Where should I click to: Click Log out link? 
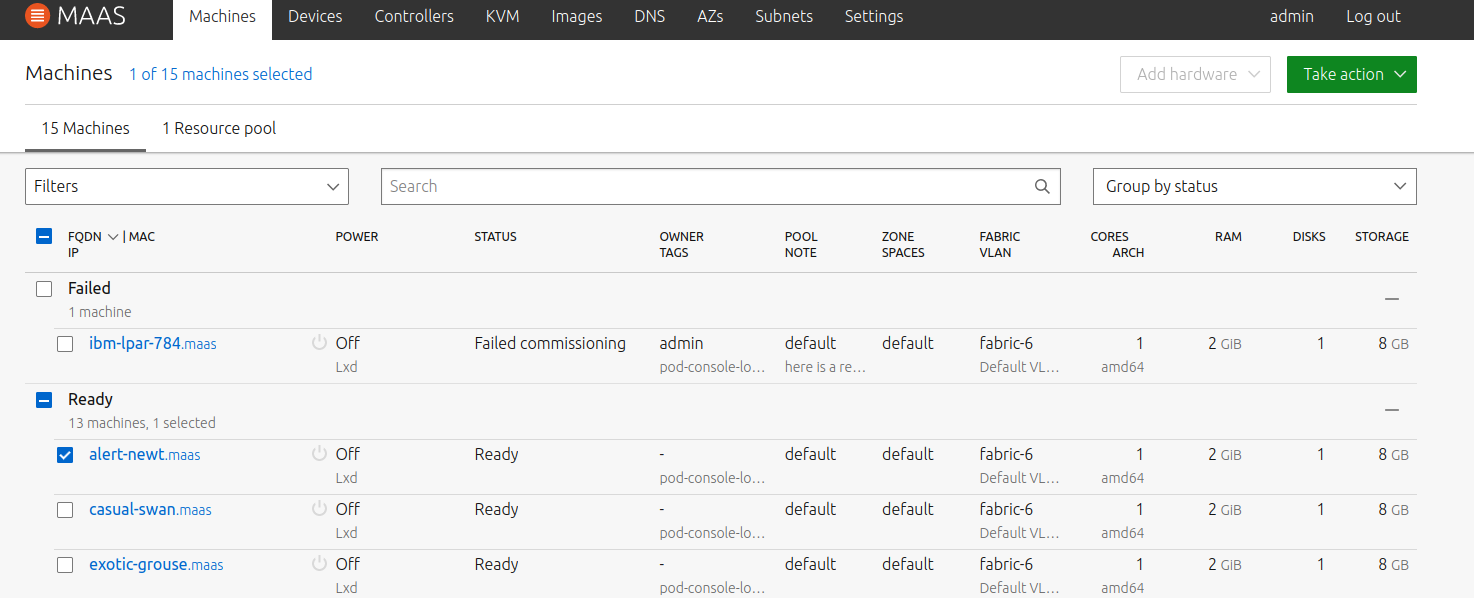tap(1373, 16)
